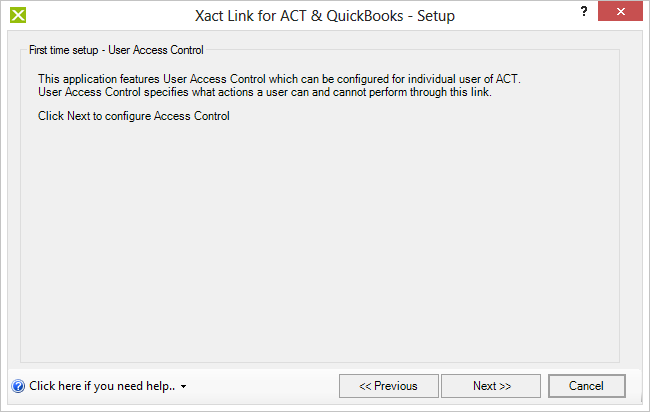Click the word 'Setup' in the window title

click(x=436, y=16)
